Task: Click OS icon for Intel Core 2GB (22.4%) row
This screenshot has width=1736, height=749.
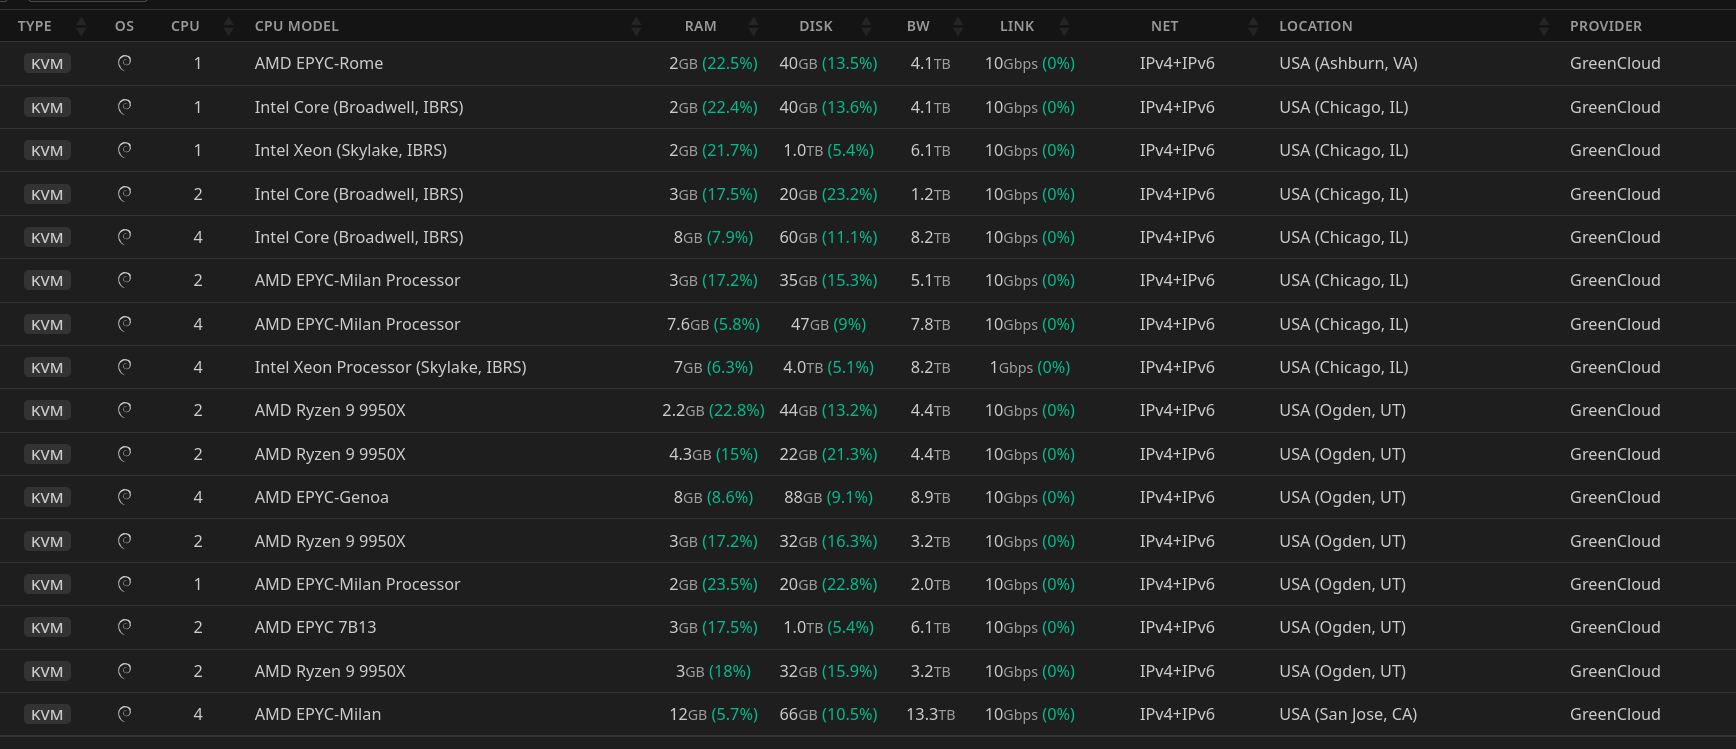Action: coord(125,106)
